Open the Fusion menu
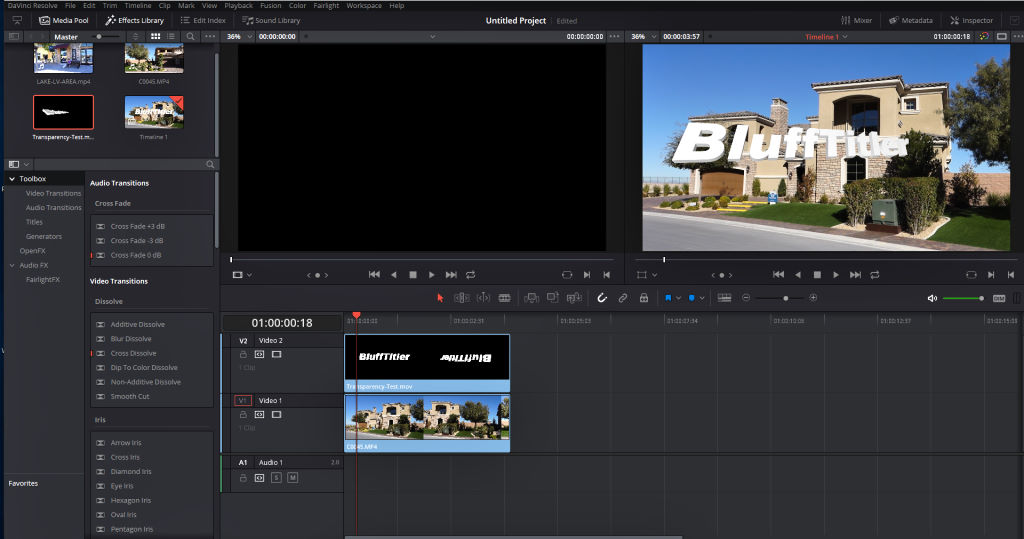The width and height of the screenshot is (1024, 539). [270, 5]
